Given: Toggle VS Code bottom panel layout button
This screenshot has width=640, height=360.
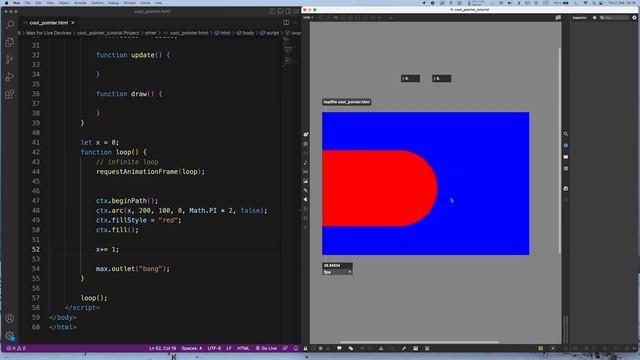Looking at the screenshot, I should [x=280, y=11].
